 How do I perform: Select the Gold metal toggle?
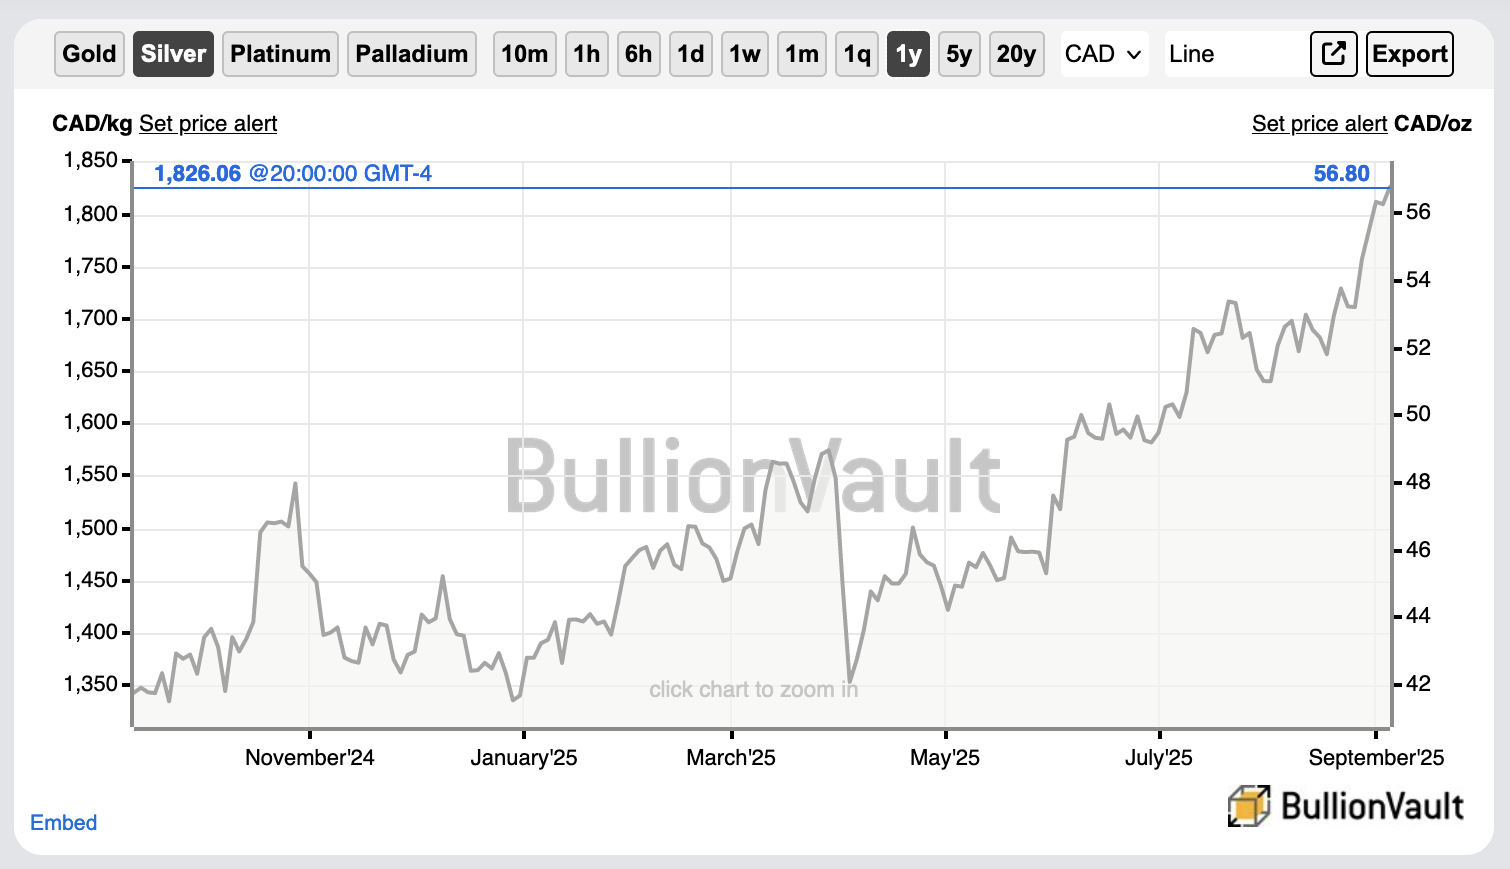[89, 54]
